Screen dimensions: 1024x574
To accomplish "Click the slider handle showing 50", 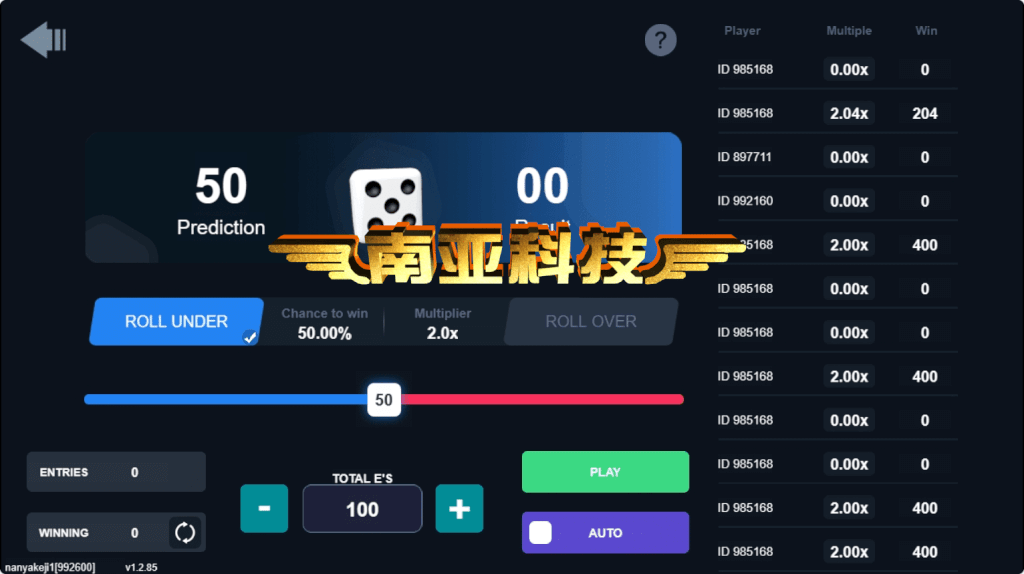I will click(384, 400).
